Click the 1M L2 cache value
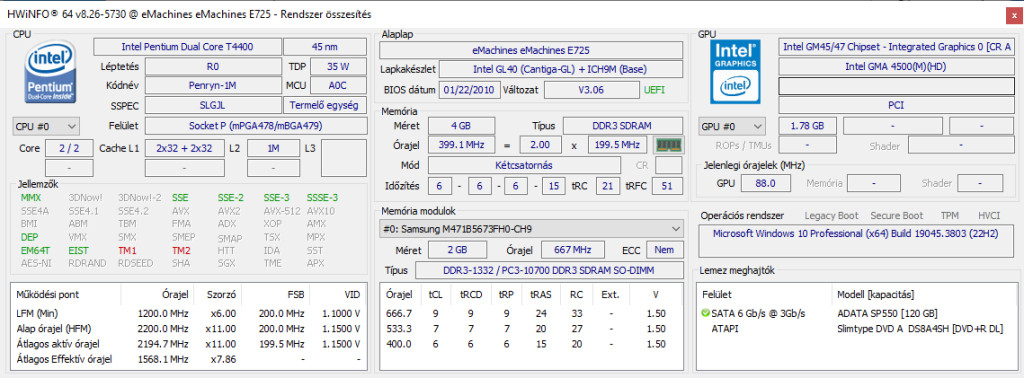Screen dimensions: 1024x378 coord(273,148)
